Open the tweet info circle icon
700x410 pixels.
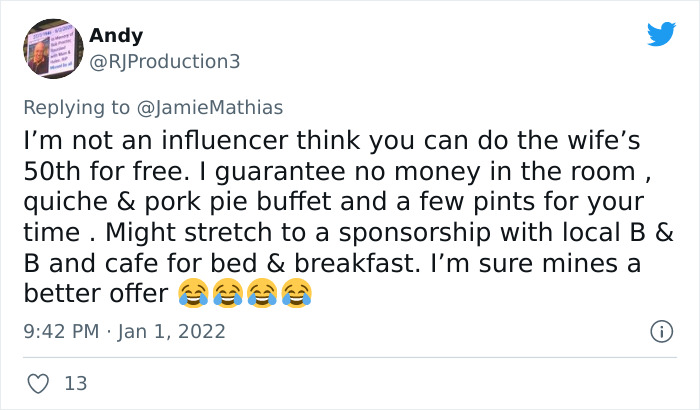(x=661, y=331)
